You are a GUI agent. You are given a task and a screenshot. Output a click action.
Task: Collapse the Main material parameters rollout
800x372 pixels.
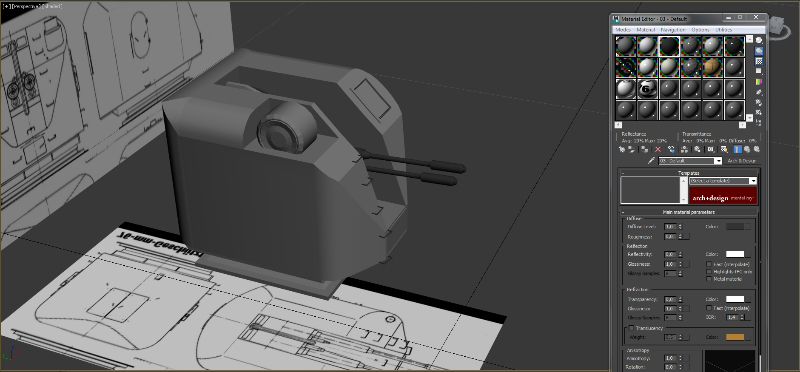[688, 212]
